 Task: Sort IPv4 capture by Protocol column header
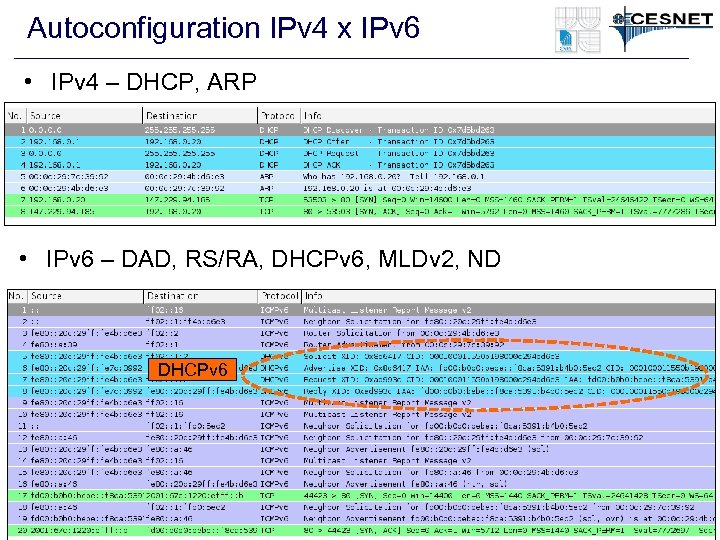point(279,116)
